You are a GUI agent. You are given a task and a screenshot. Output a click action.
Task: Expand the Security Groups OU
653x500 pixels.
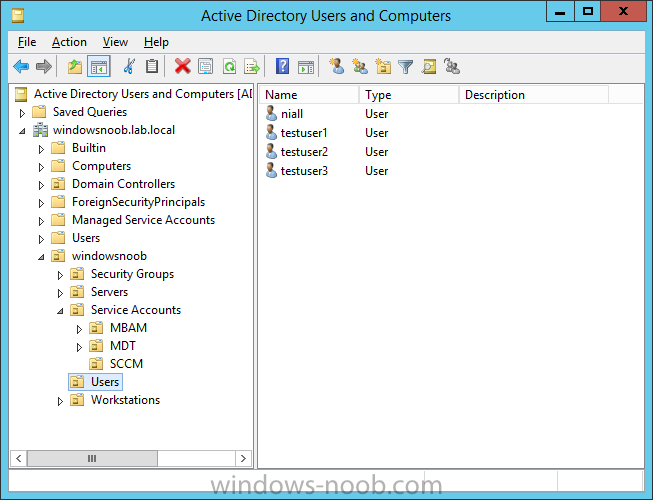[60, 275]
